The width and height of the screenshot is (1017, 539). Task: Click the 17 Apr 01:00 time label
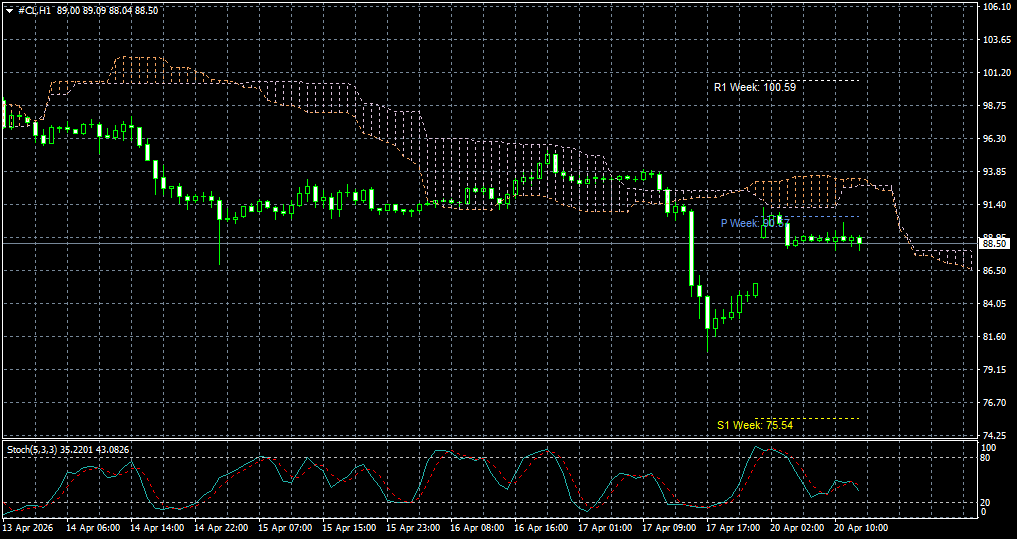coord(606,529)
